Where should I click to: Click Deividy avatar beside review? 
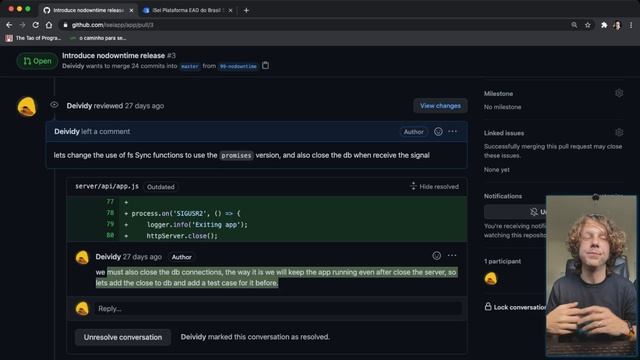(27, 107)
